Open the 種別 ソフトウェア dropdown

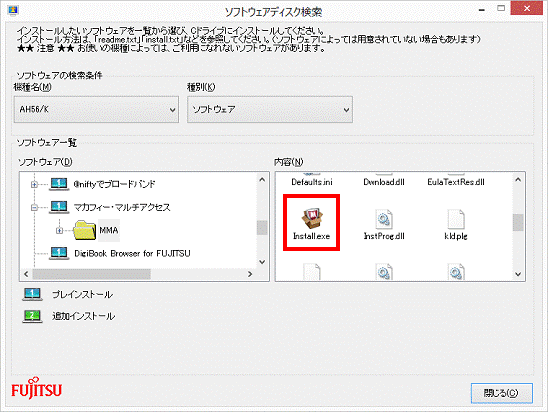coord(270,109)
